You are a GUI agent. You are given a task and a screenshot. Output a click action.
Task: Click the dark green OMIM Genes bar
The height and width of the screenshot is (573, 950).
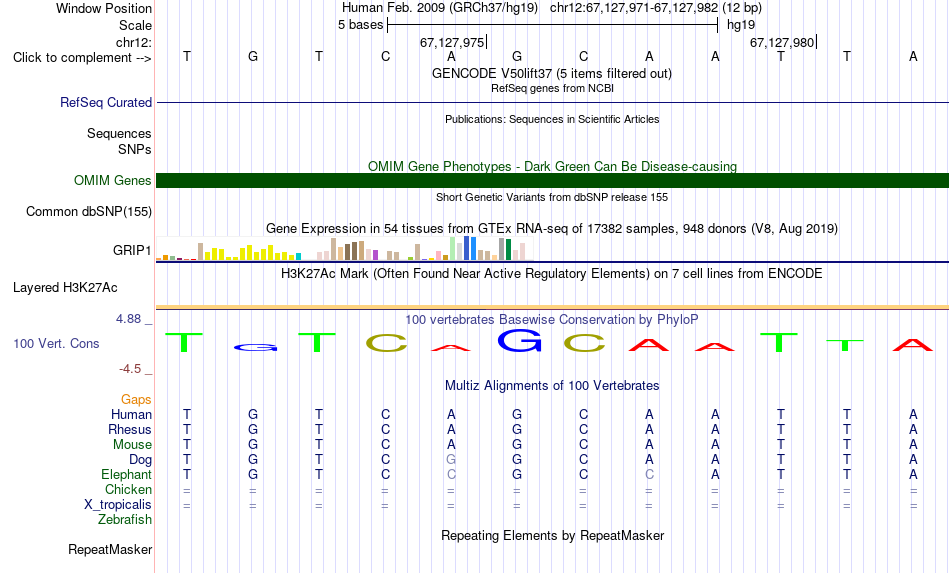point(552,181)
